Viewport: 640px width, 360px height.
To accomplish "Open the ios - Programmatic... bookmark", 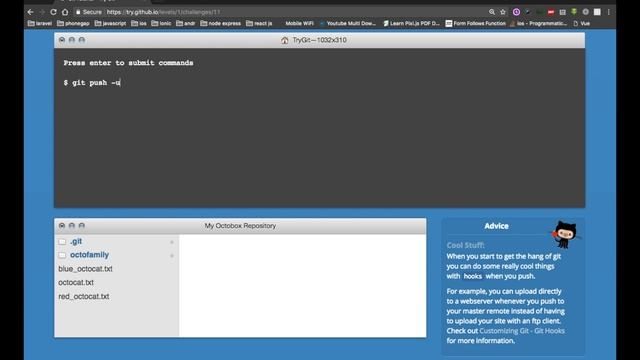I will 538,23.
